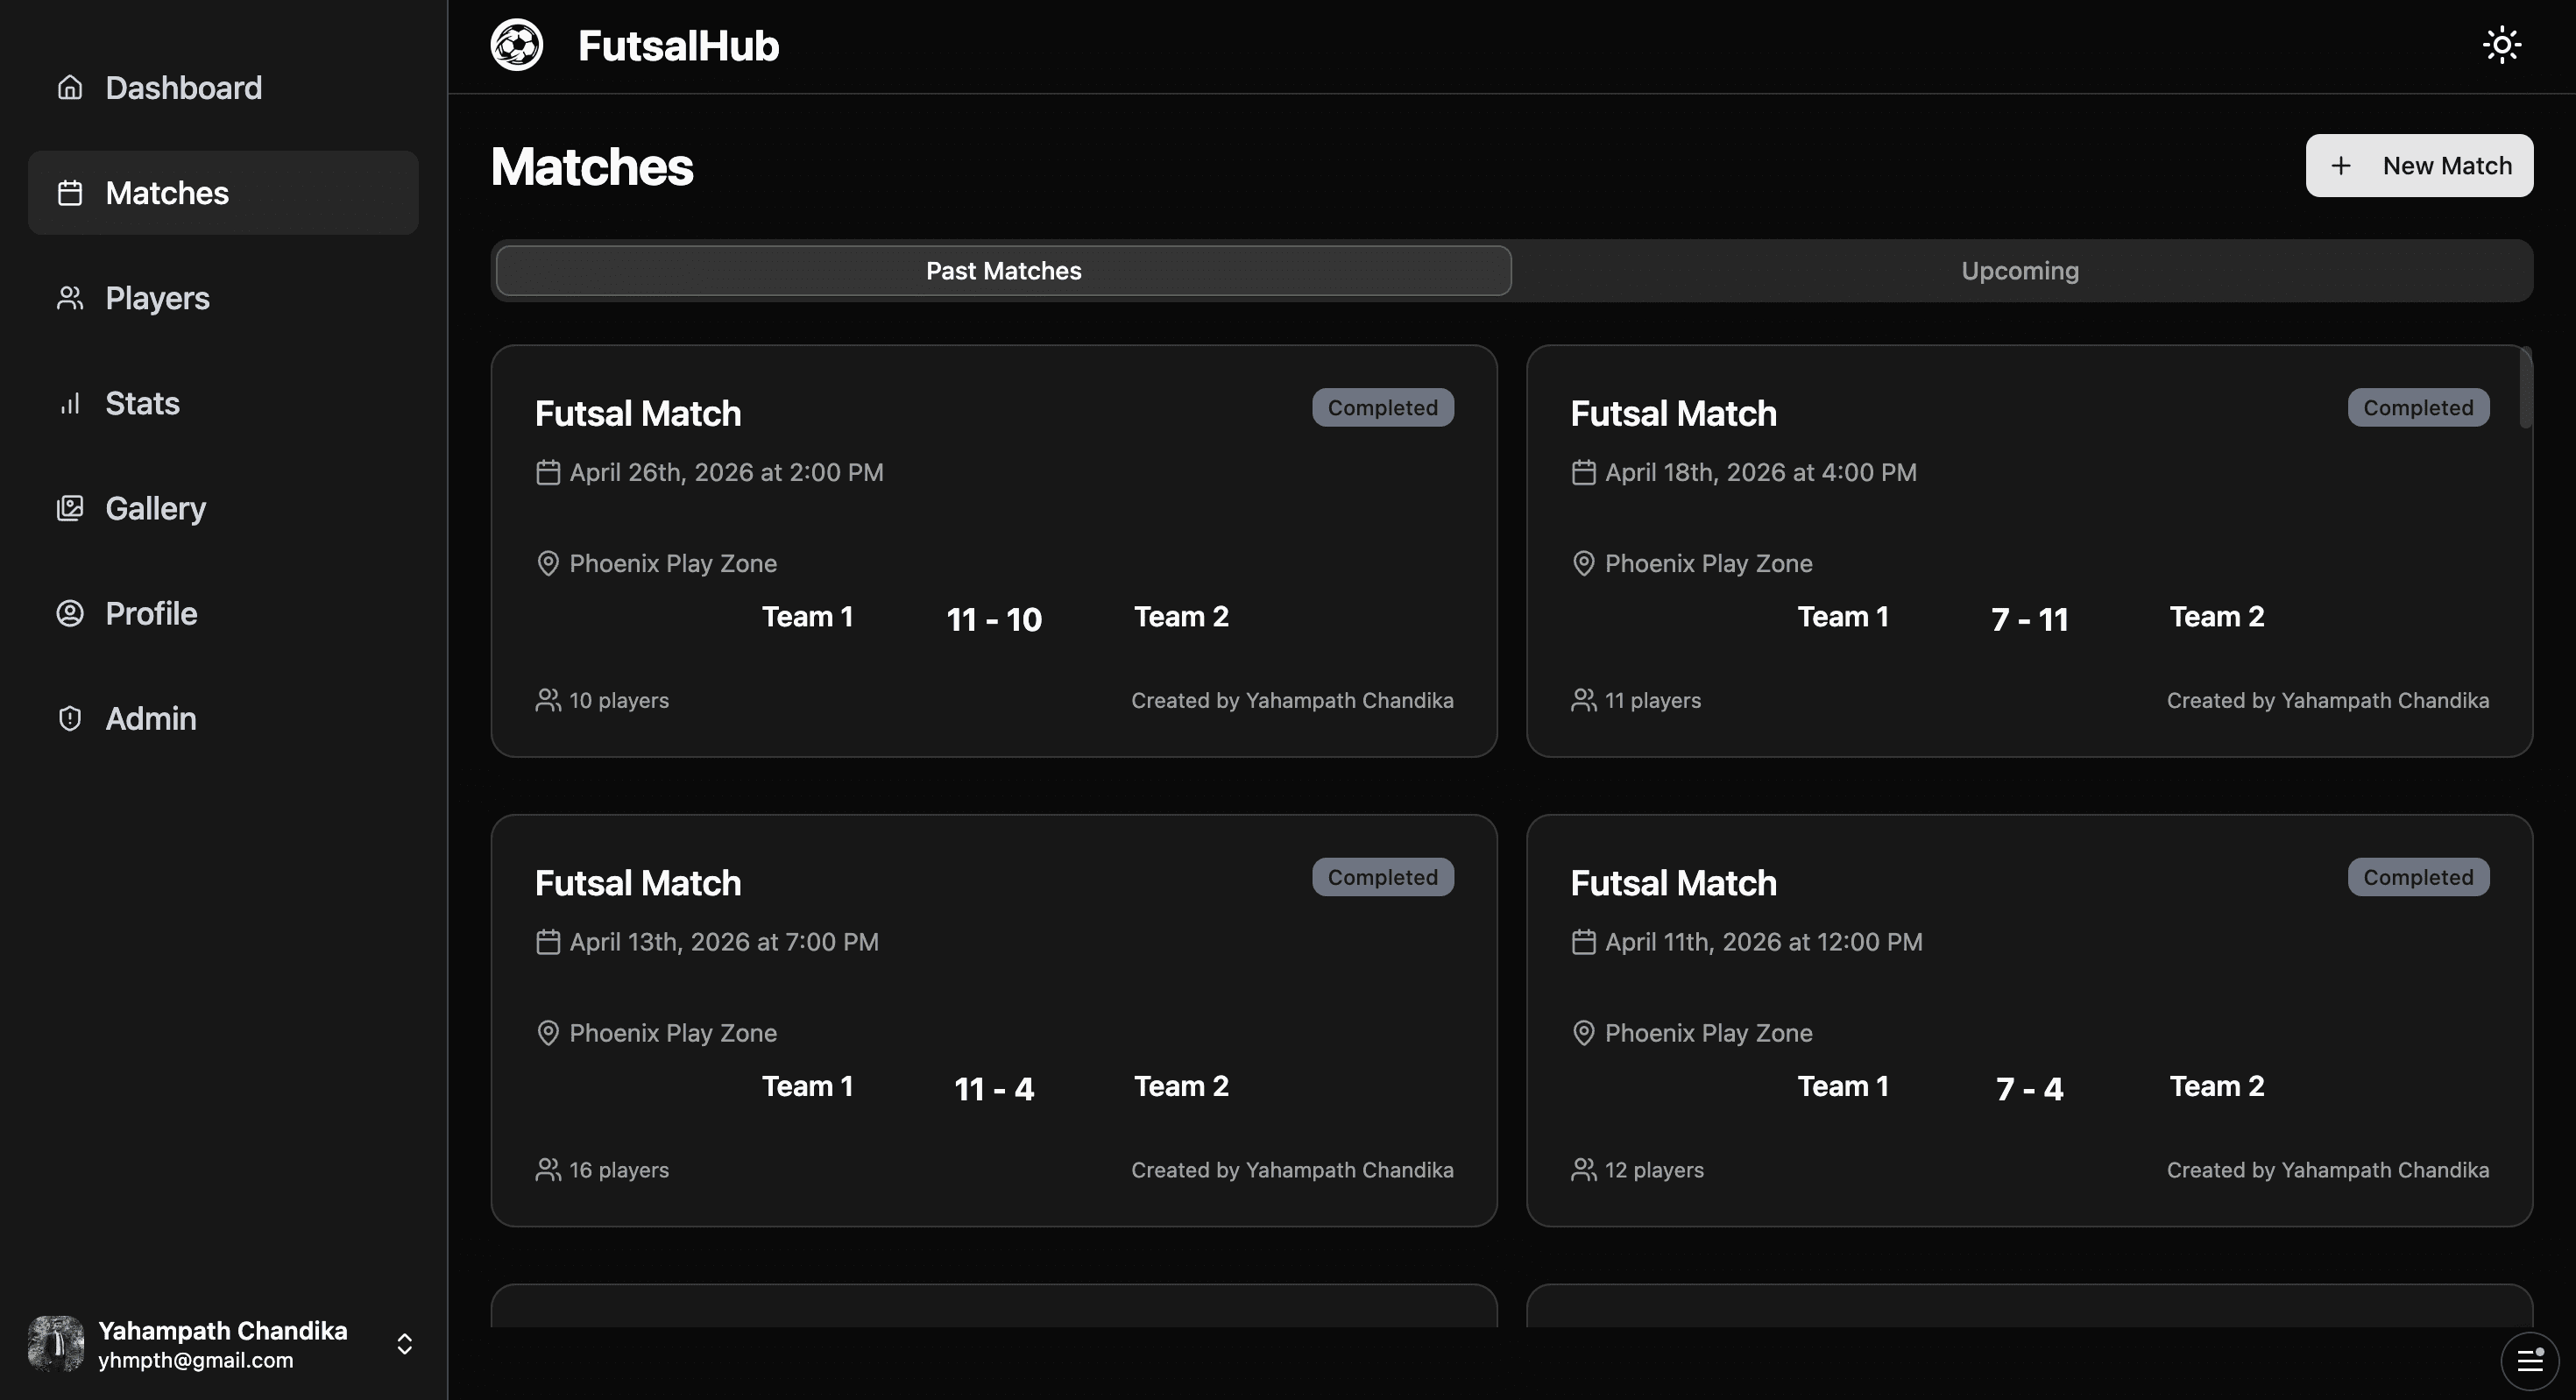Click players icon next to 10 players
2576x1400 pixels.
pos(548,700)
